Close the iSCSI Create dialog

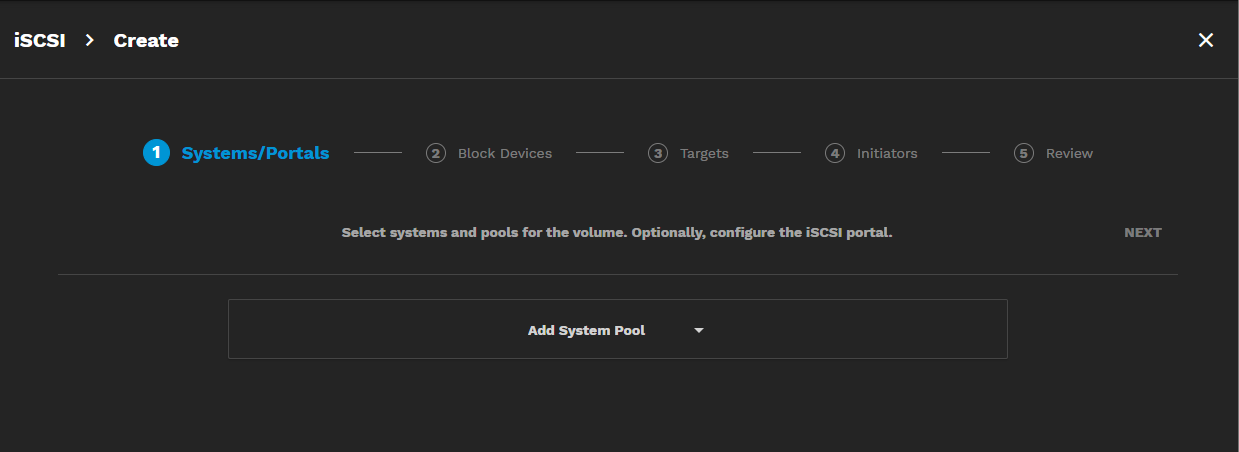point(1206,40)
